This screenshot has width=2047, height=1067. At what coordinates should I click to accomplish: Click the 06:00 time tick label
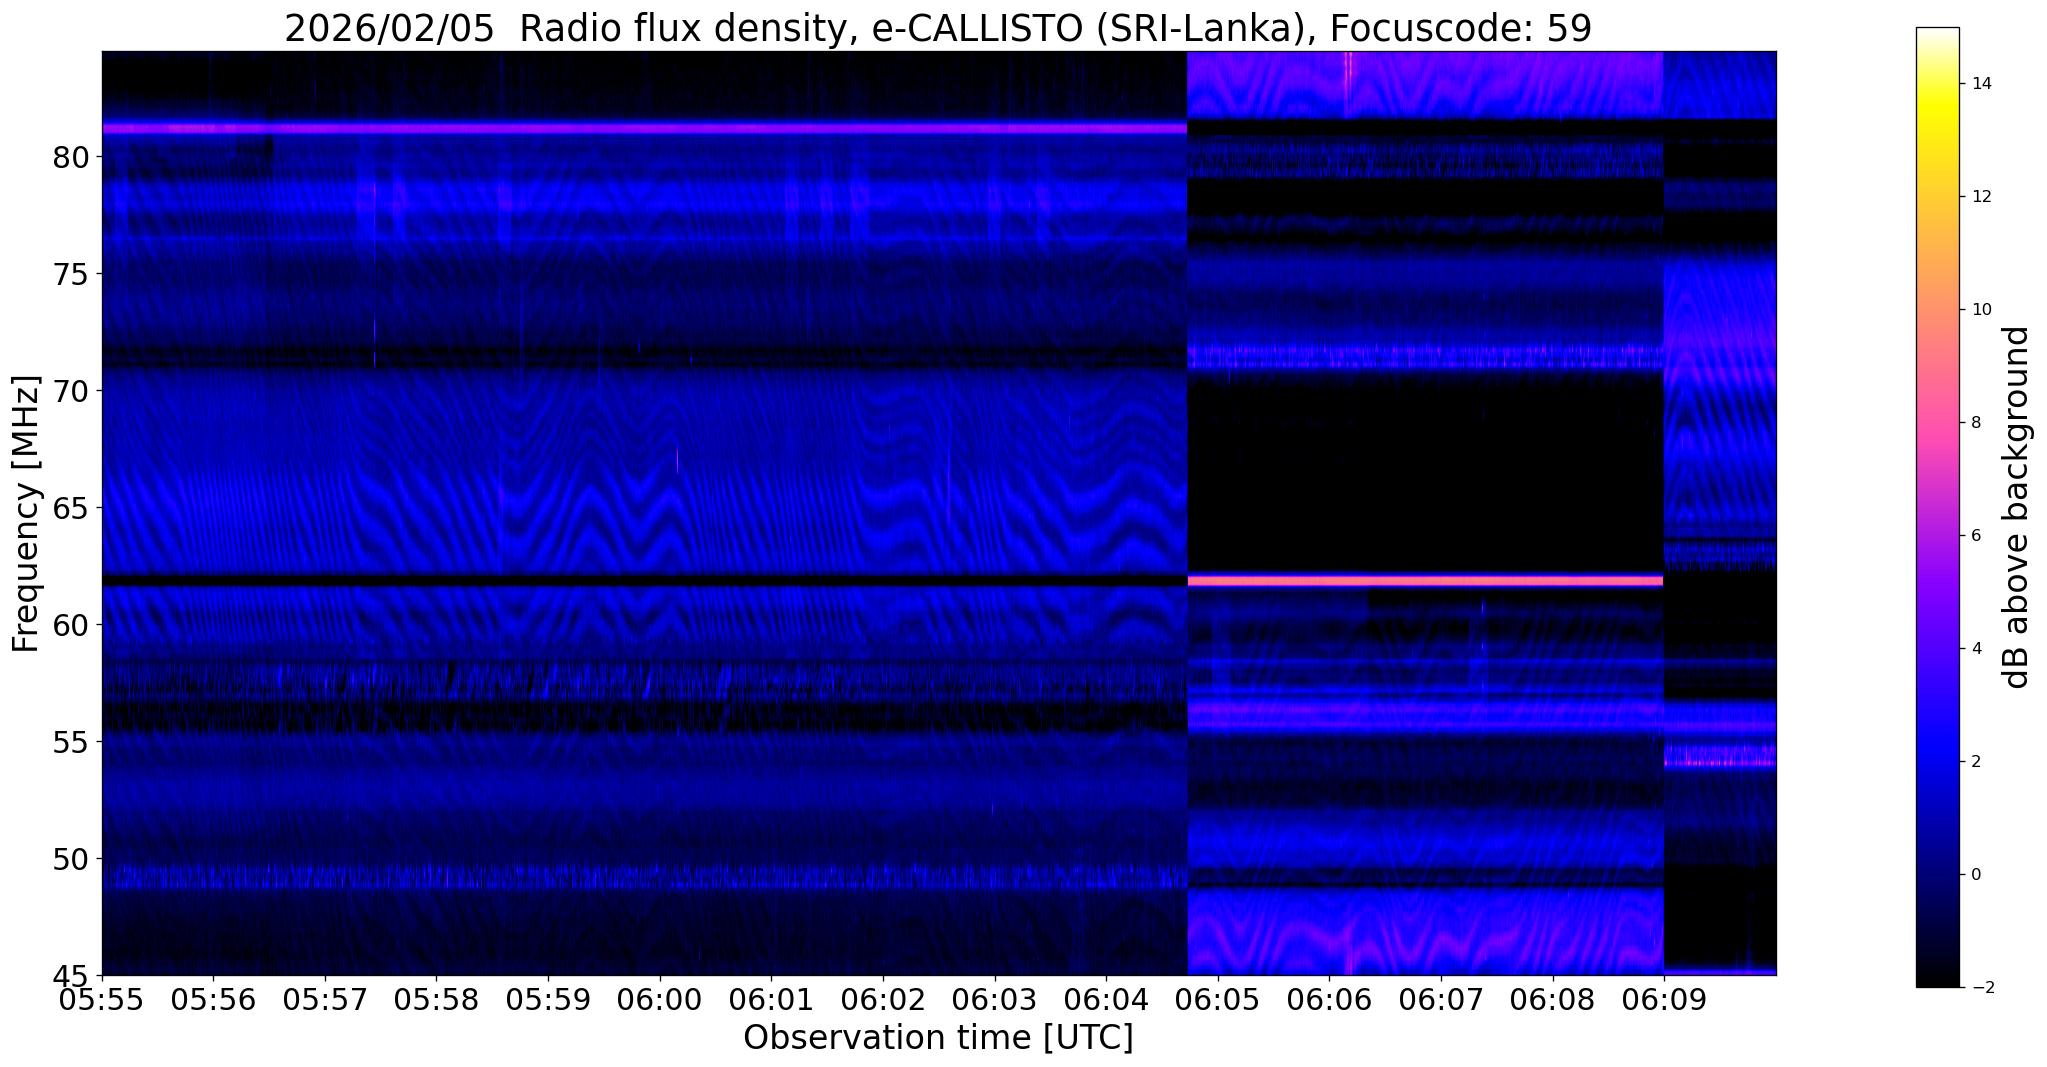coord(660,1000)
